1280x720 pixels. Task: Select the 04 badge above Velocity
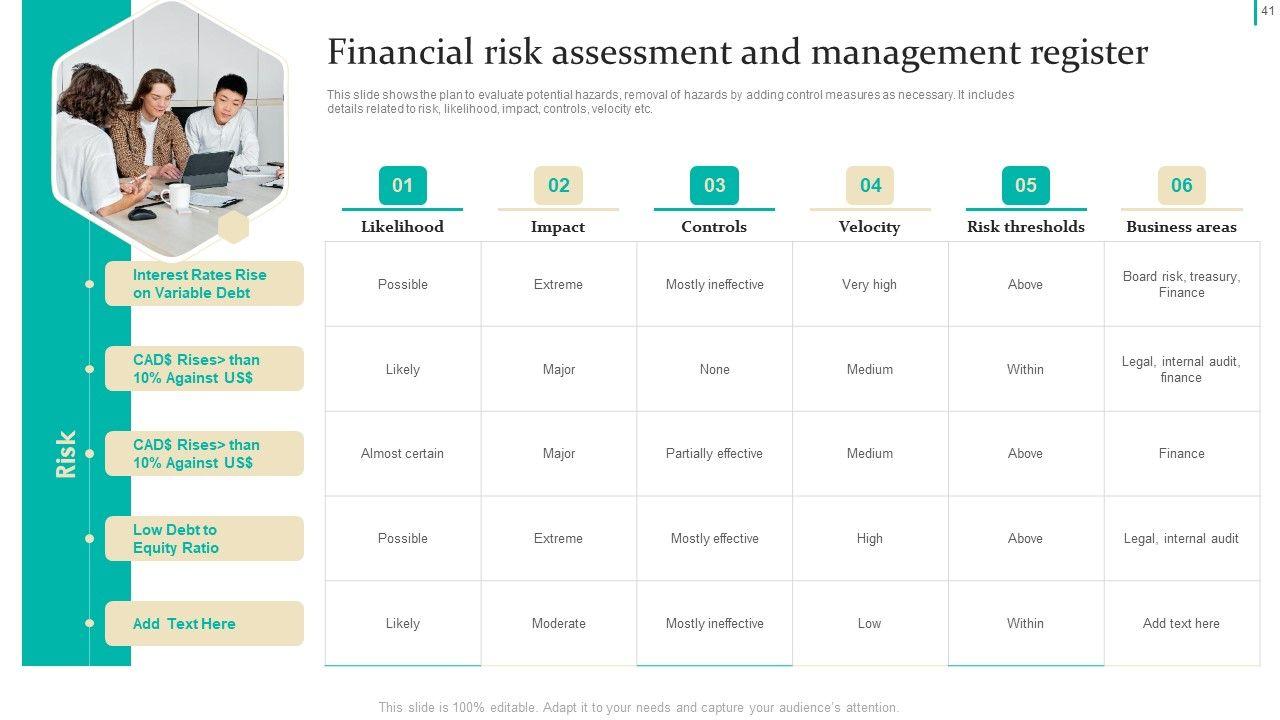(x=870, y=185)
